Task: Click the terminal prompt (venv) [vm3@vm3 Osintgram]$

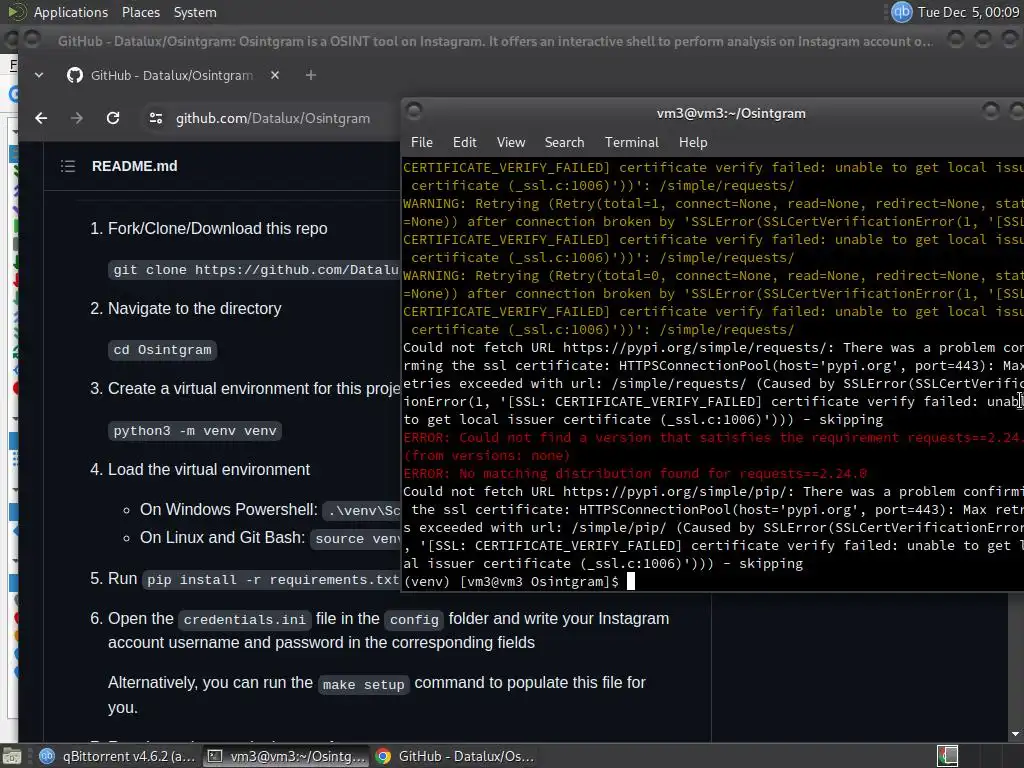Action: coord(511,581)
